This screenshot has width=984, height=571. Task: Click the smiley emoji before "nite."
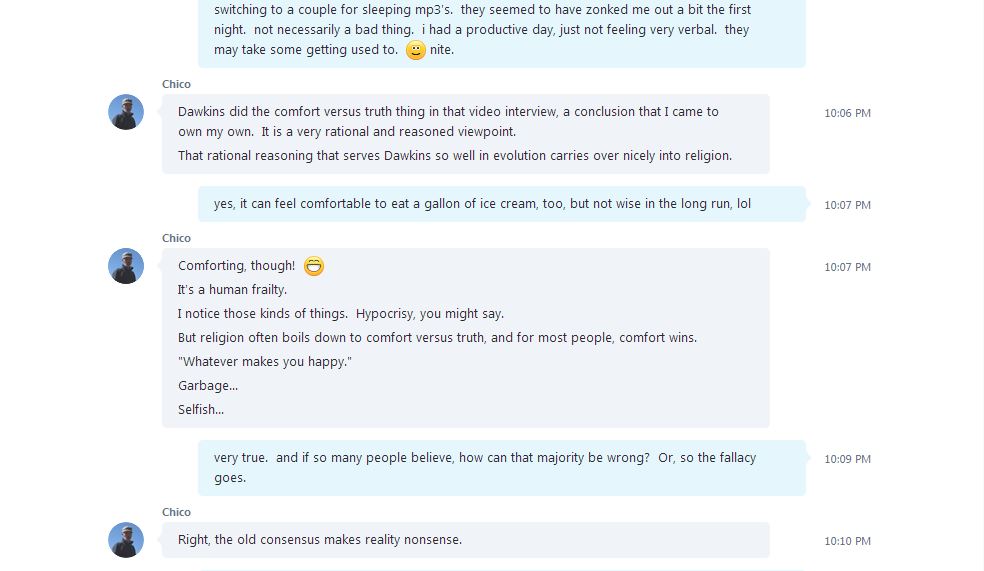point(416,50)
